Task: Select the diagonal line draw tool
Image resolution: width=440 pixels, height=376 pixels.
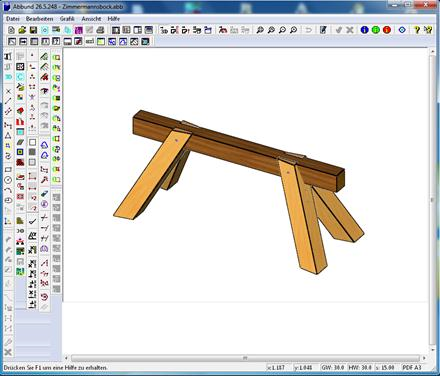Action: pyautogui.click(x=8, y=101)
